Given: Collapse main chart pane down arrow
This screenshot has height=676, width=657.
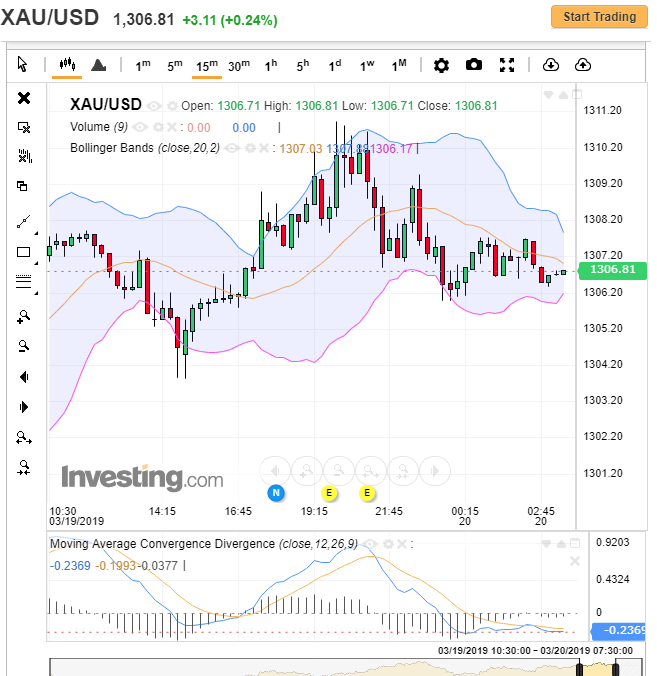Looking at the screenshot, I should [548, 94].
